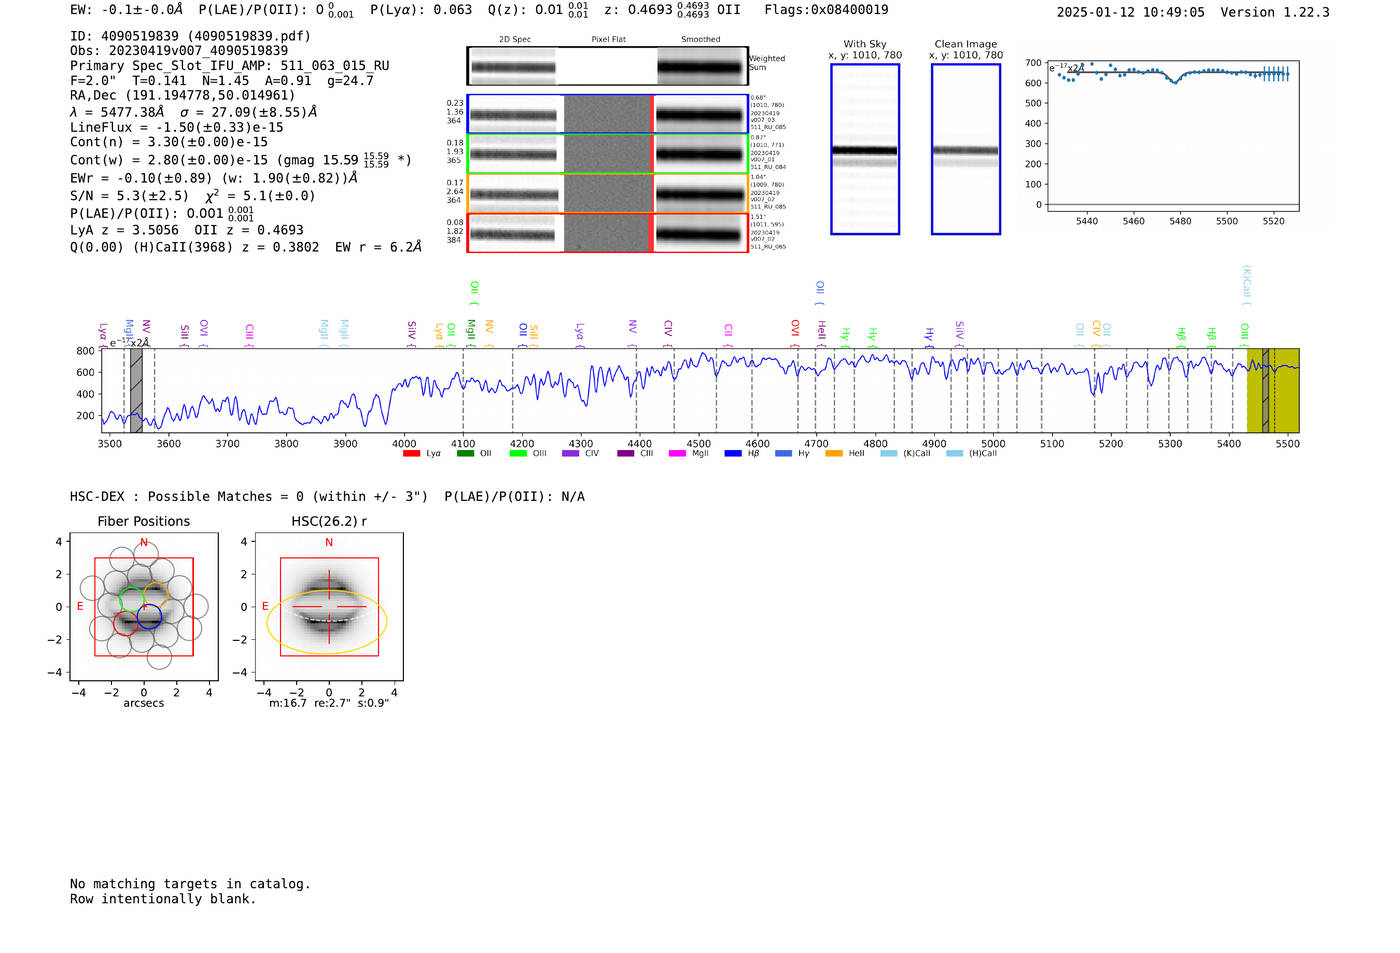This screenshot has width=1400, height=953.
Task: Click the green fiber circle in Fiber Positions
Action: click(x=132, y=600)
